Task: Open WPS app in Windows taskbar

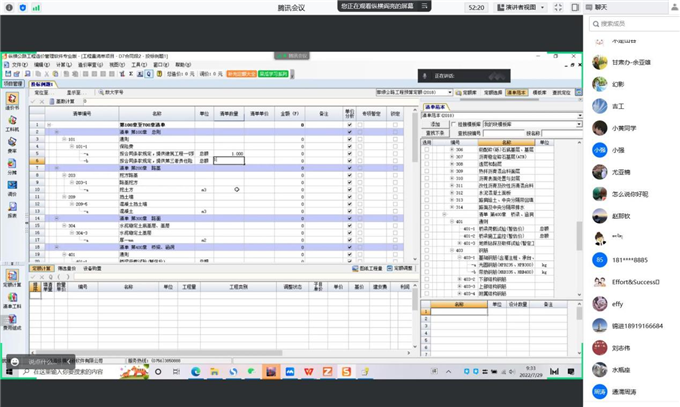Action: pyautogui.click(x=306, y=371)
